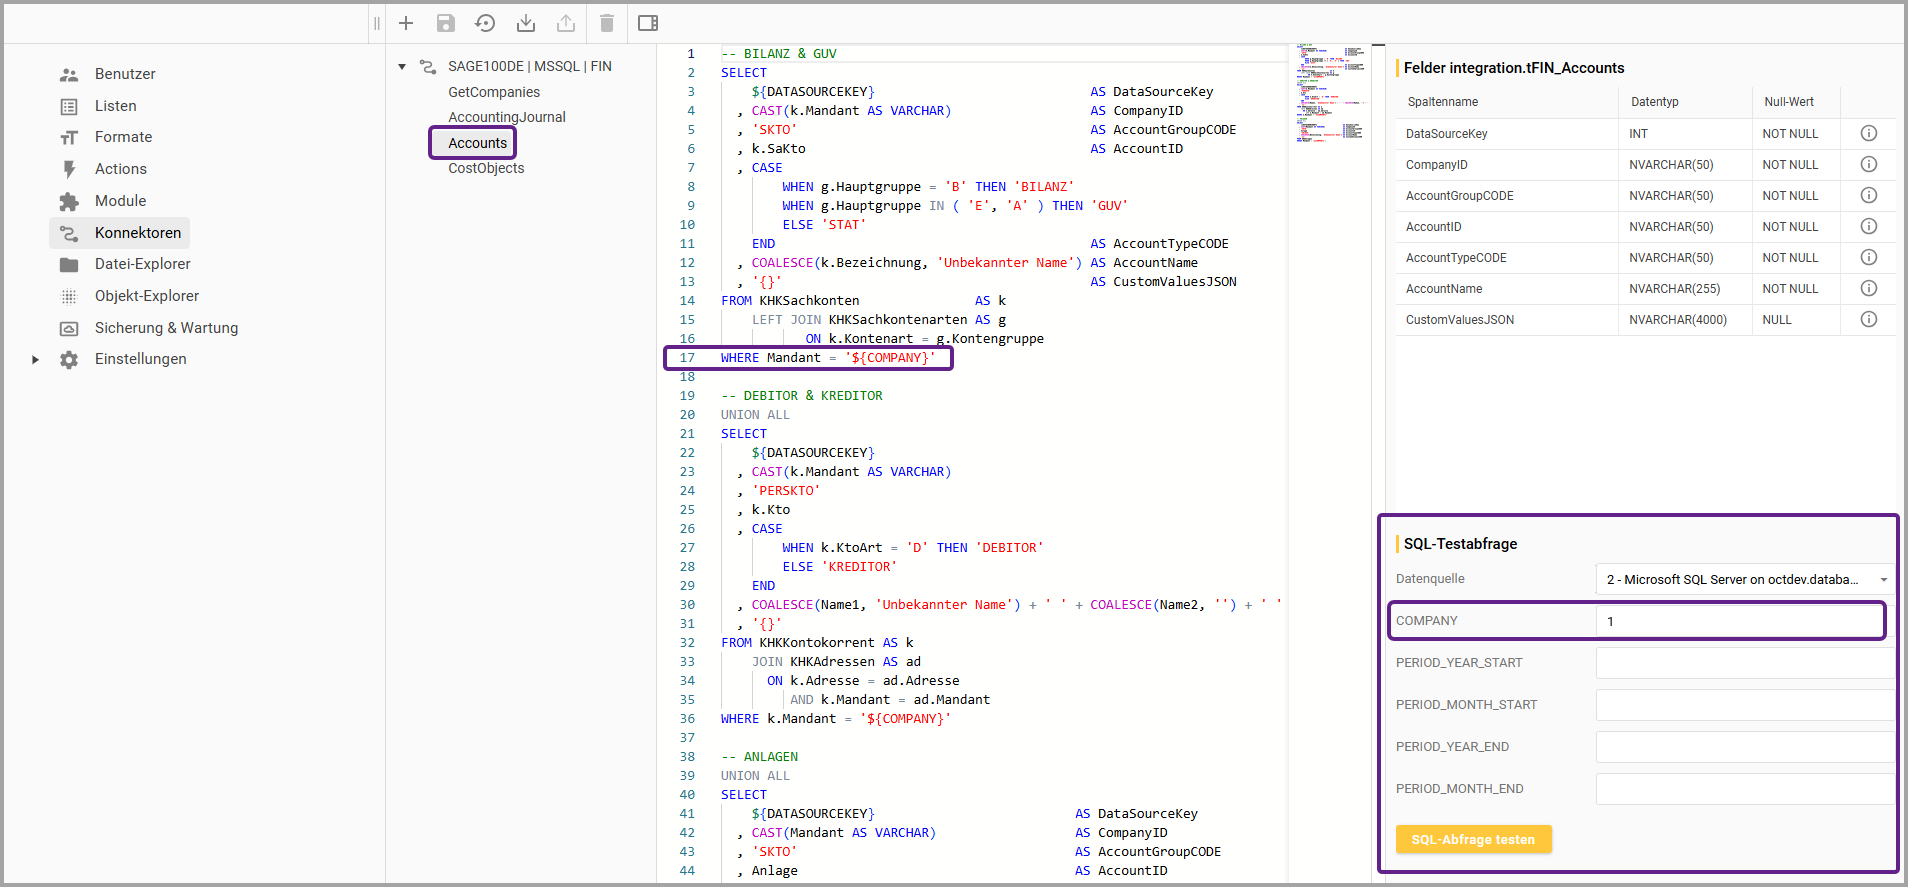Screen dimensions: 1908x887
Task: Click the save disk icon in toolbar
Action: 446,23
